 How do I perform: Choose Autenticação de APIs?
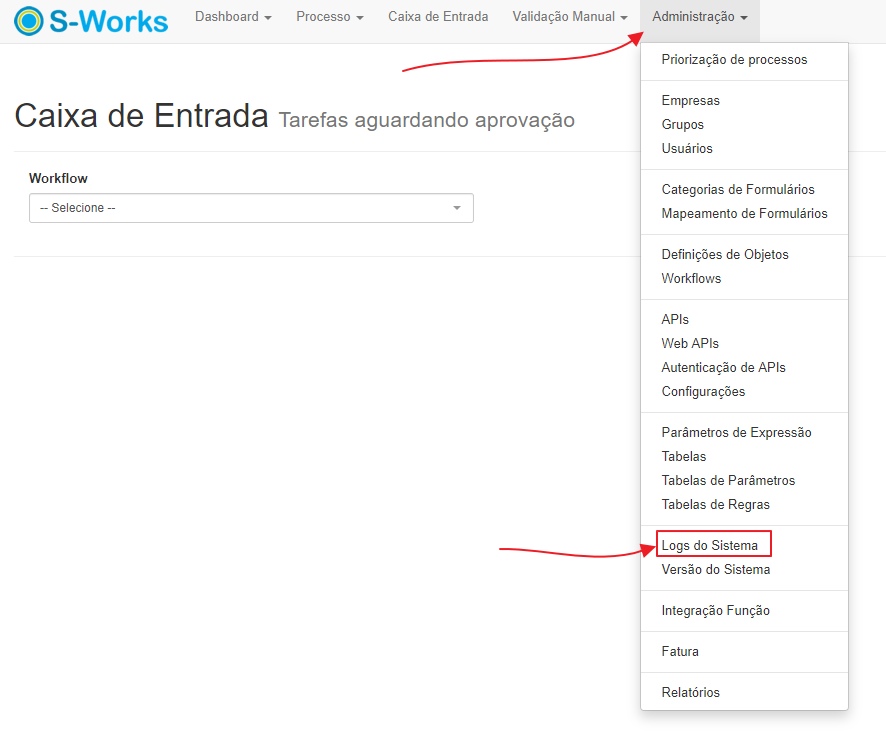(723, 367)
